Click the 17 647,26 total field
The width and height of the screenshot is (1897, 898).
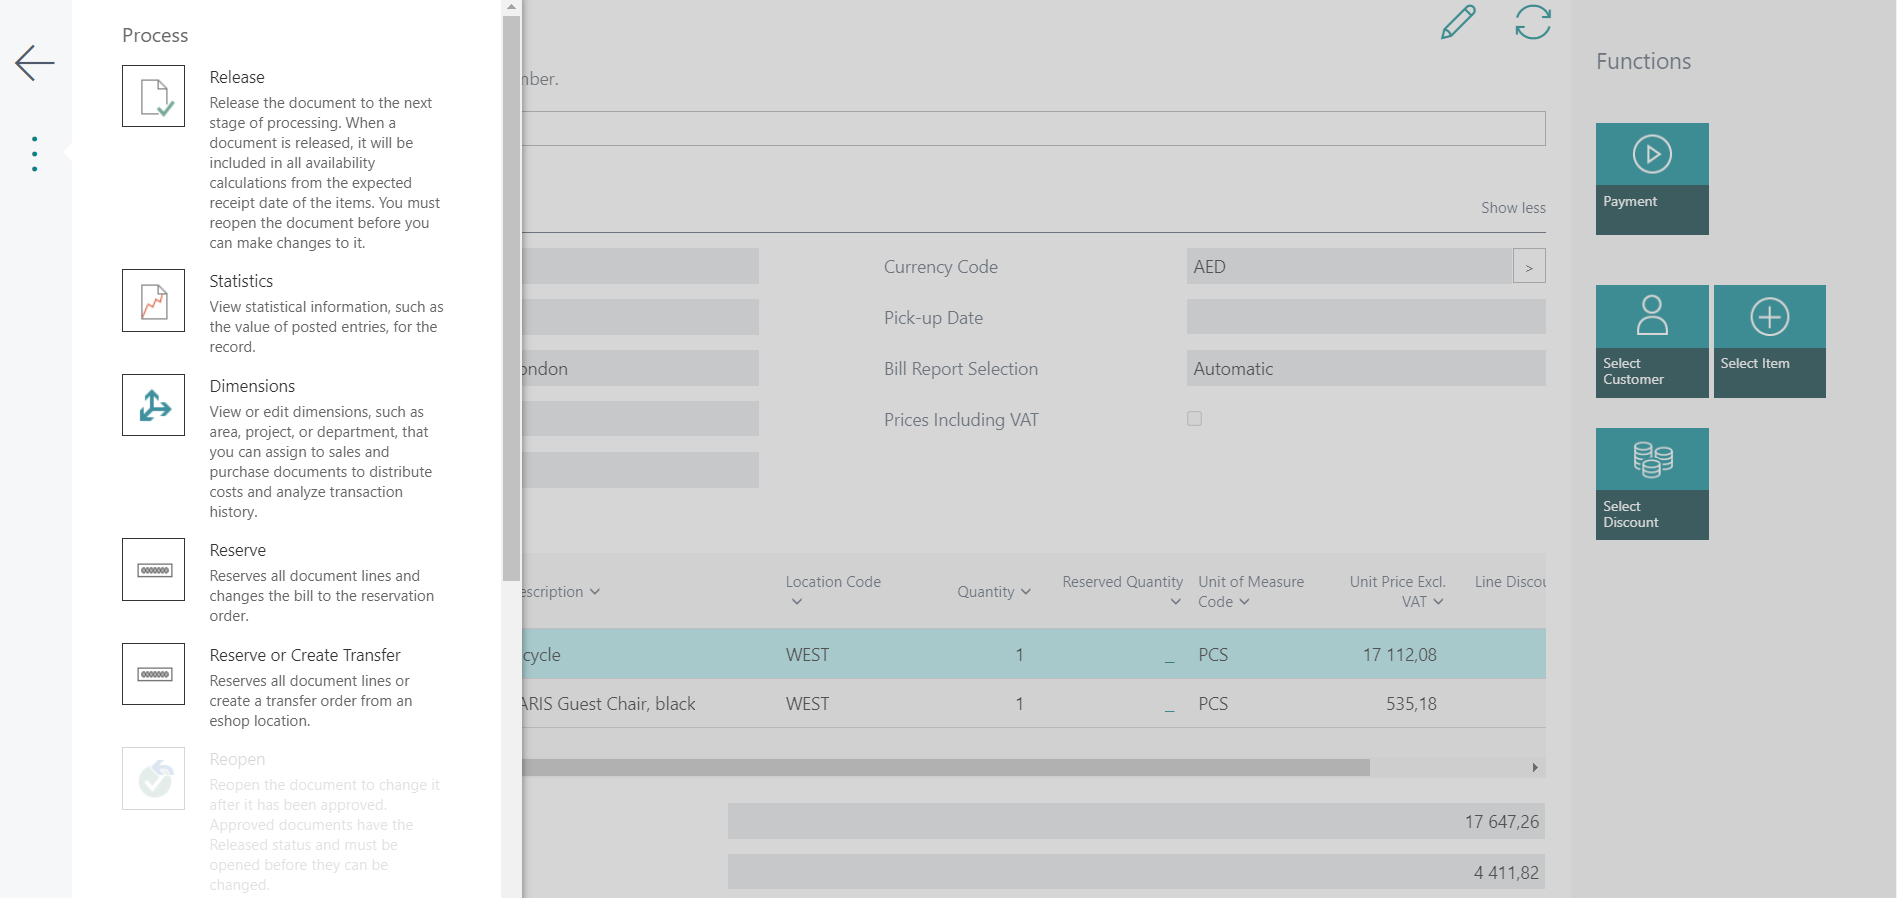[x=1136, y=821]
